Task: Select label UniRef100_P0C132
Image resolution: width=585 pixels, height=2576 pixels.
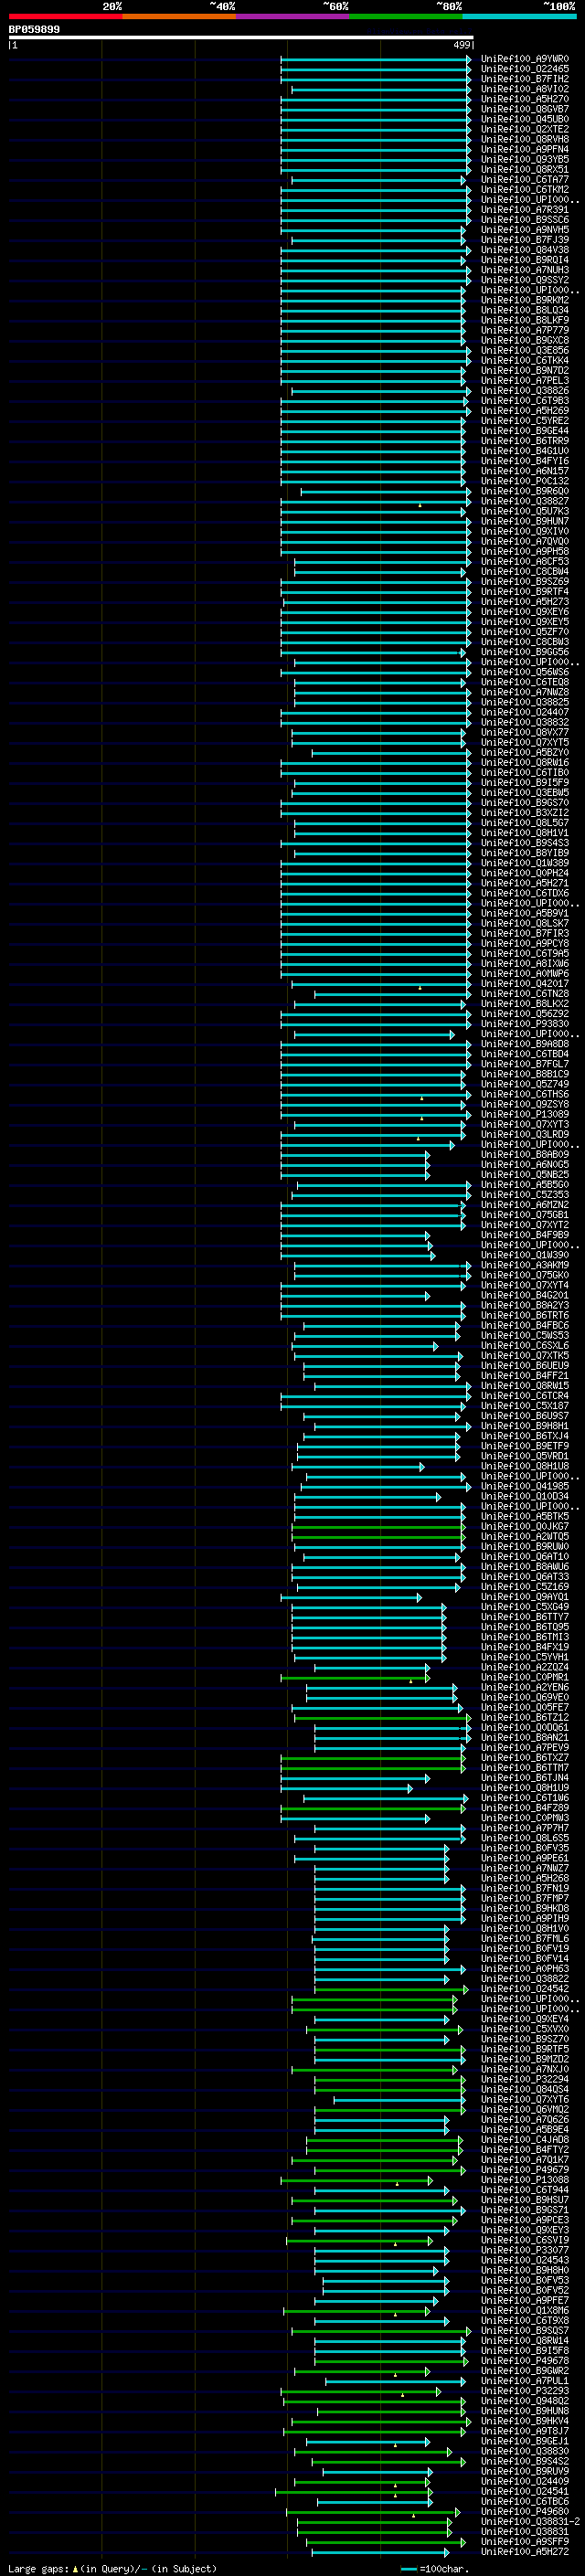Action: (x=524, y=481)
